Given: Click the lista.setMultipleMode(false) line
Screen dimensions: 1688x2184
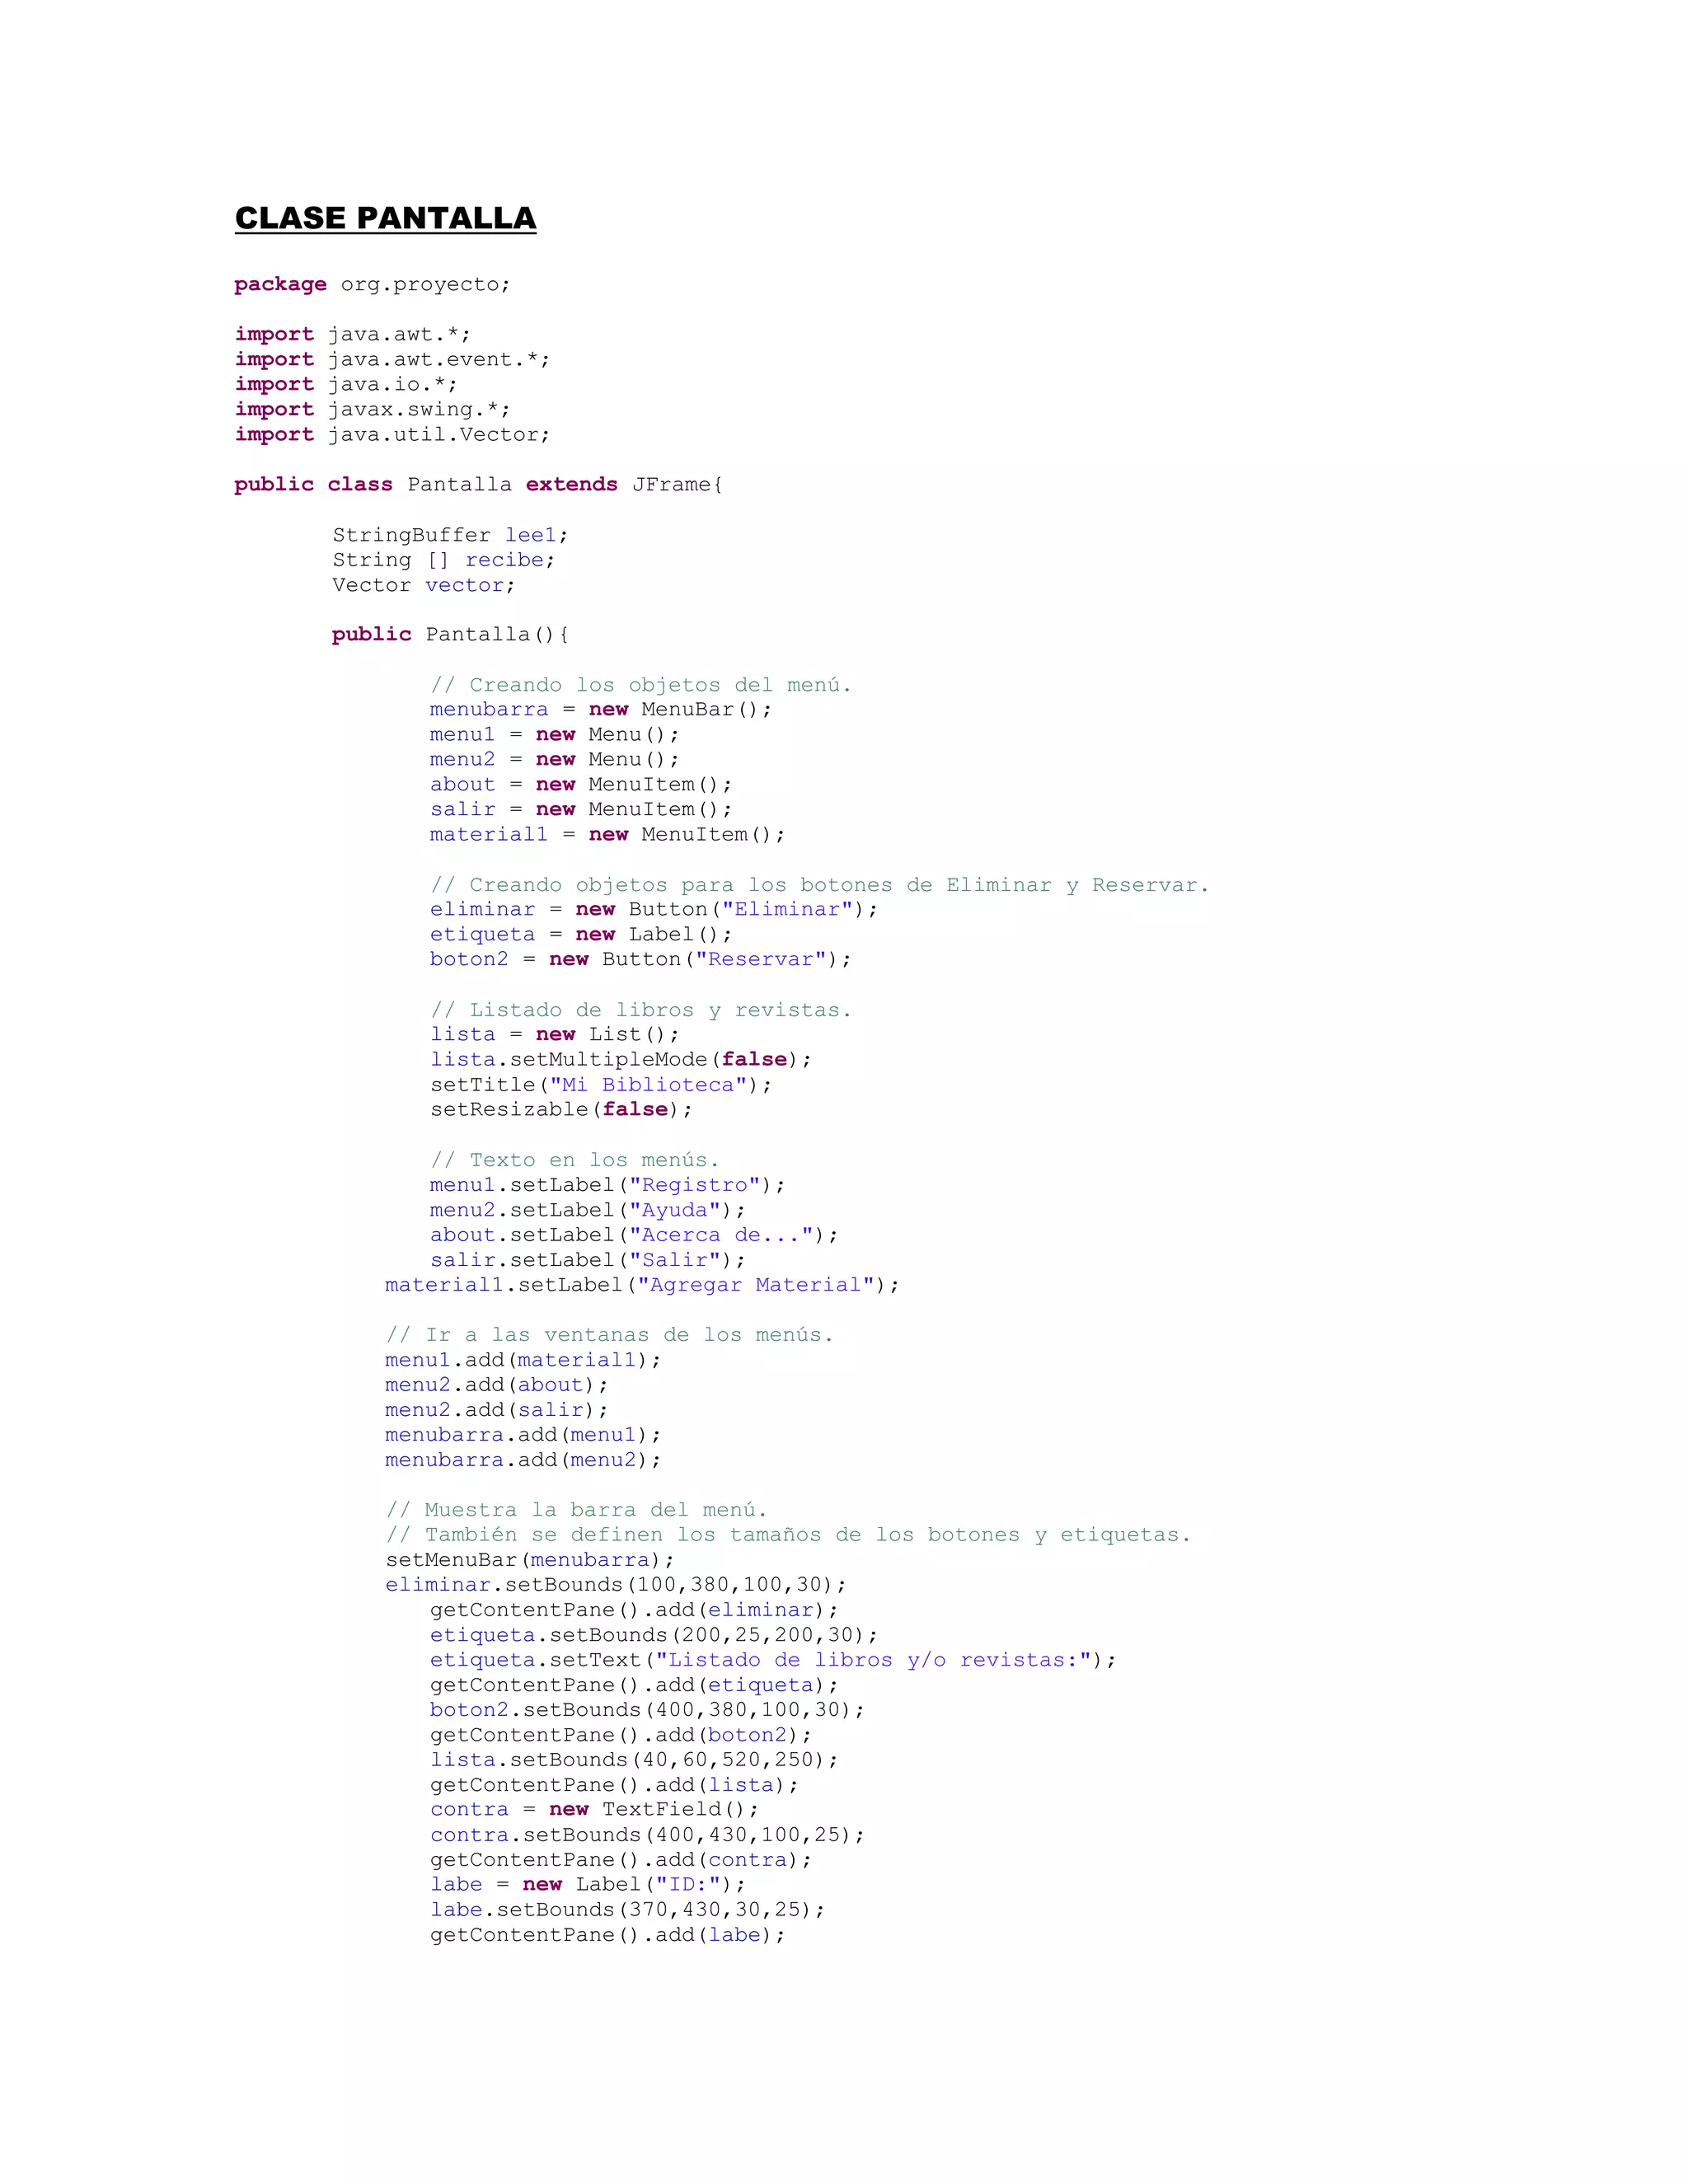Looking at the screenshot, I should [x=620, y=1060].
